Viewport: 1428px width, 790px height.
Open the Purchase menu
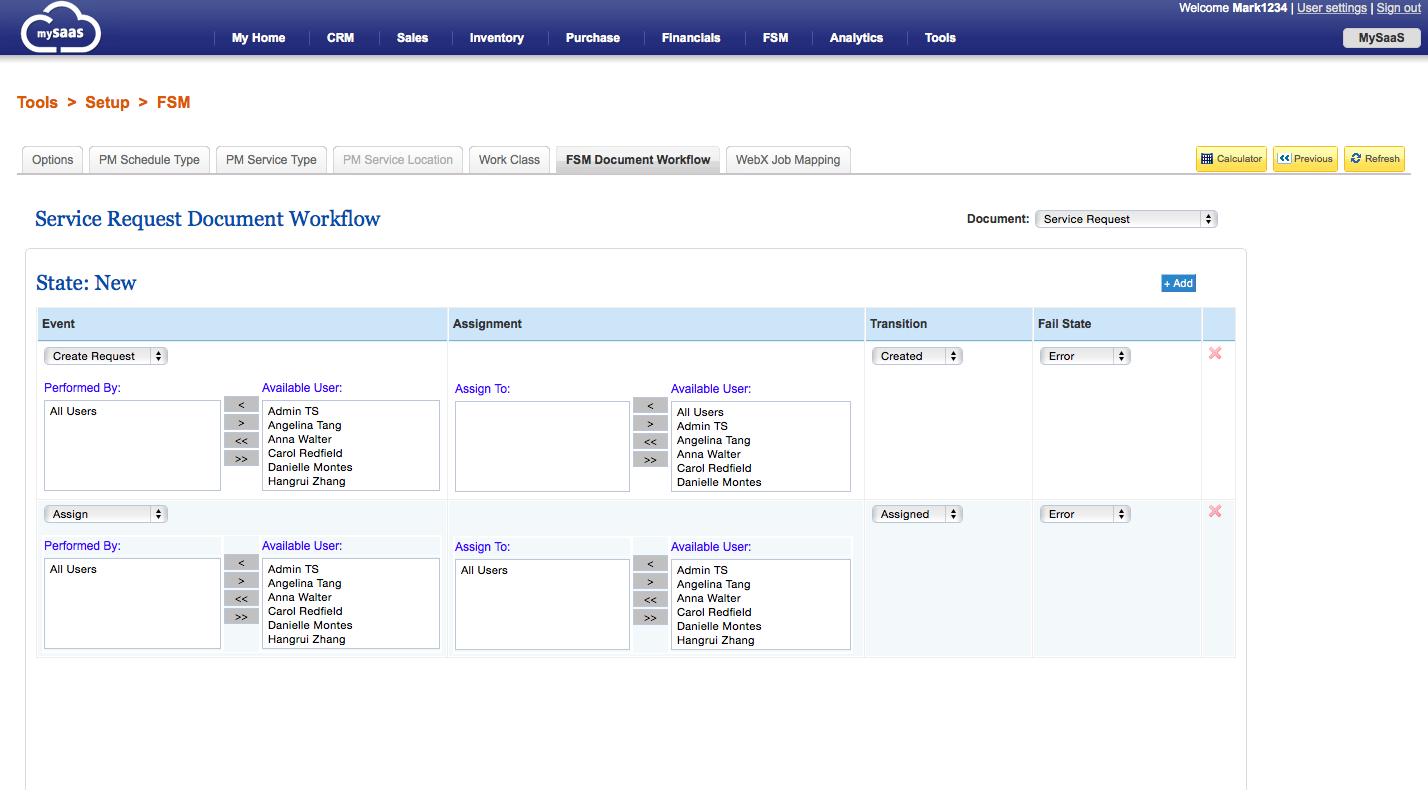pyautogui.click(x=593, y=38)
